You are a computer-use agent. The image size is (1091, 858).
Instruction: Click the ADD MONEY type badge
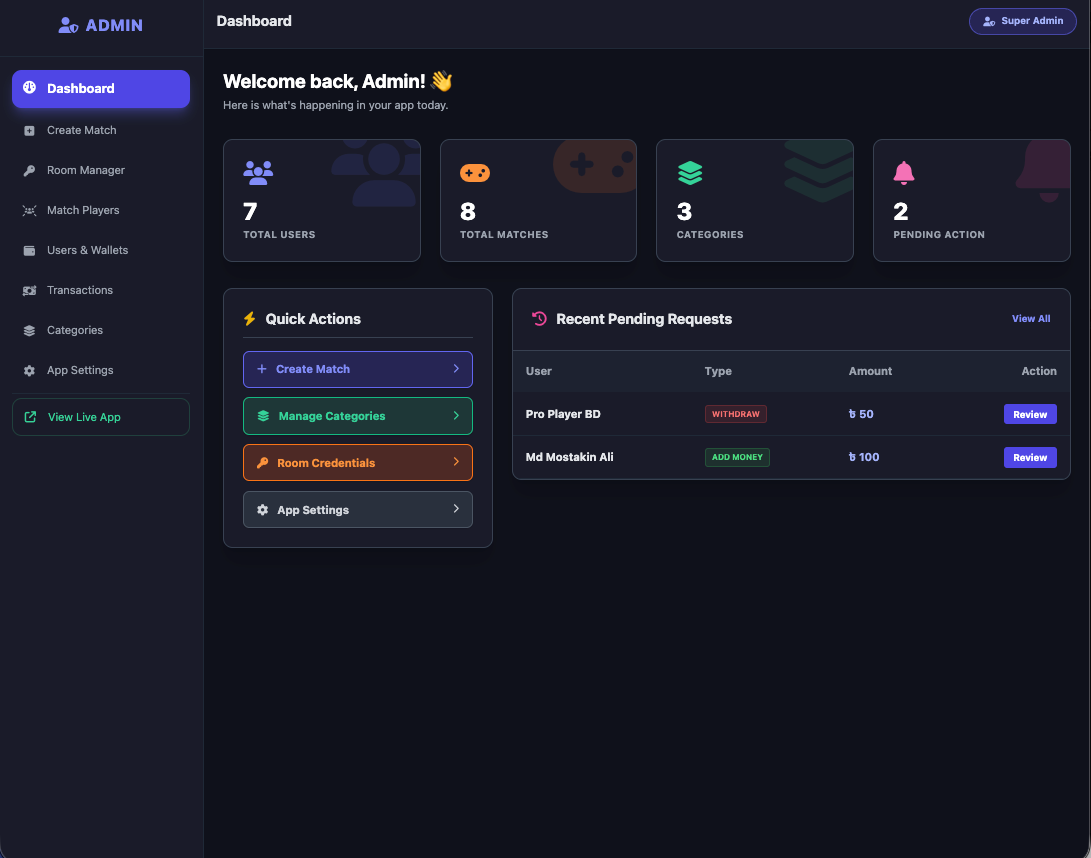[737, 457]
